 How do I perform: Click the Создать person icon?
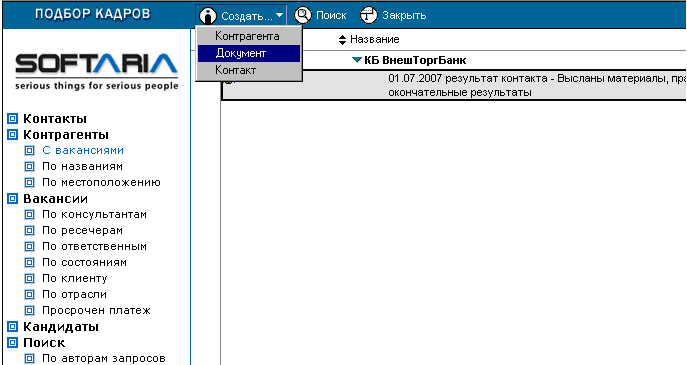pyautogui.click(x=208, y=16)
